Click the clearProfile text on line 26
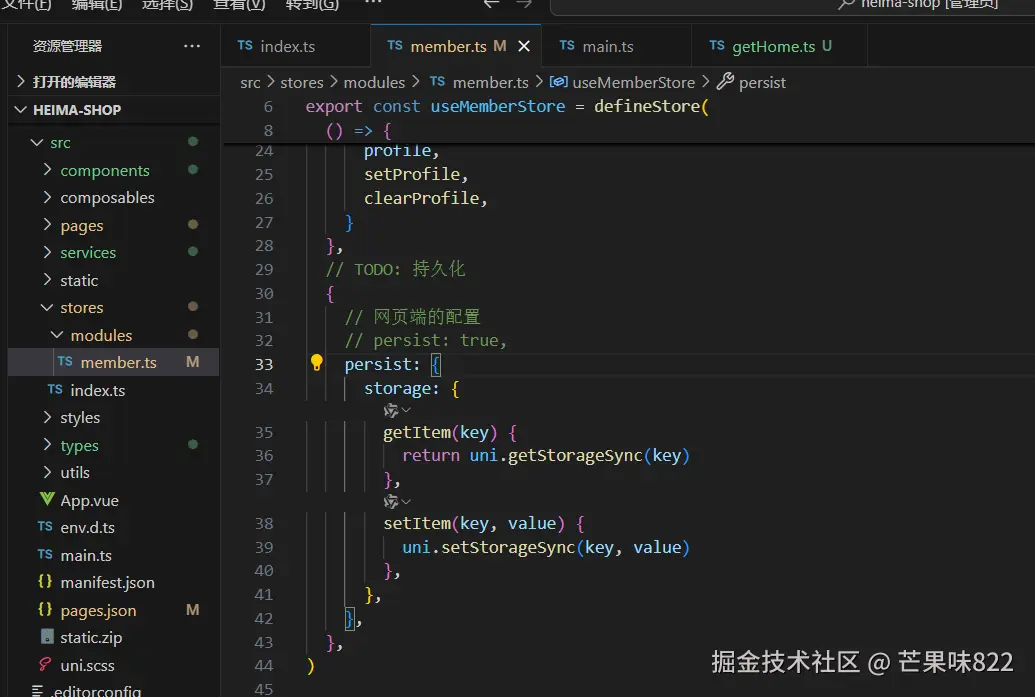1035x697 pixels. [422, 198]
